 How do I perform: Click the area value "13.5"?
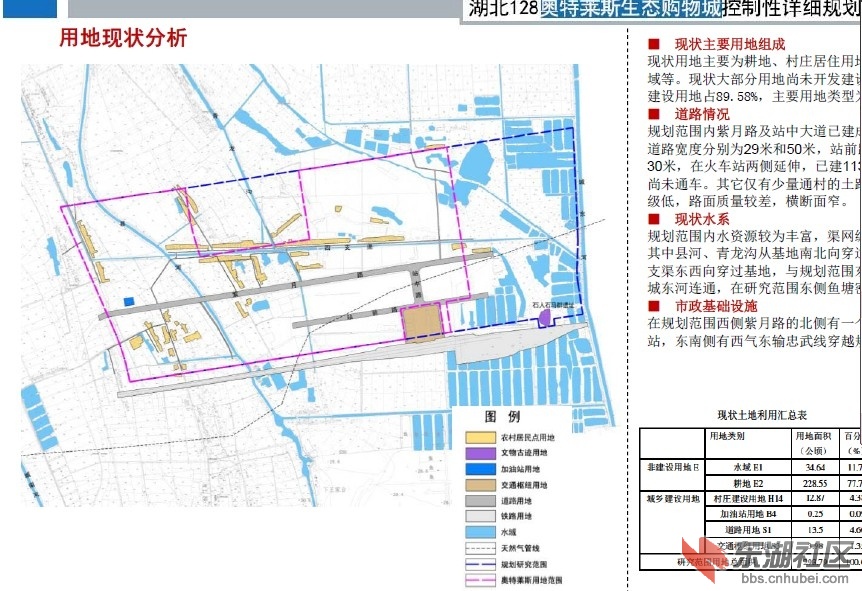pos(815,530)
